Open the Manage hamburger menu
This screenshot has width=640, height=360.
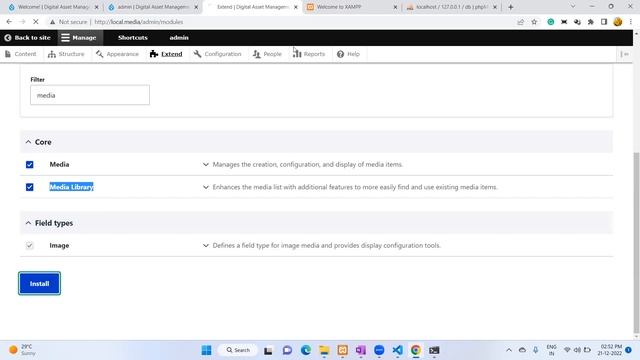pos(79,38)
